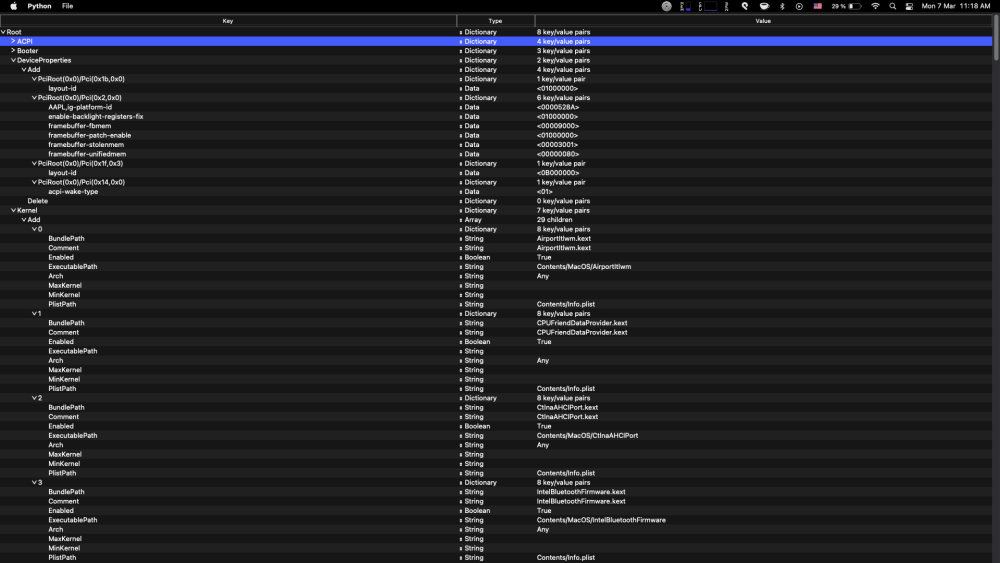Open the Apple menu
The image size is (1000, 563).
13,6
